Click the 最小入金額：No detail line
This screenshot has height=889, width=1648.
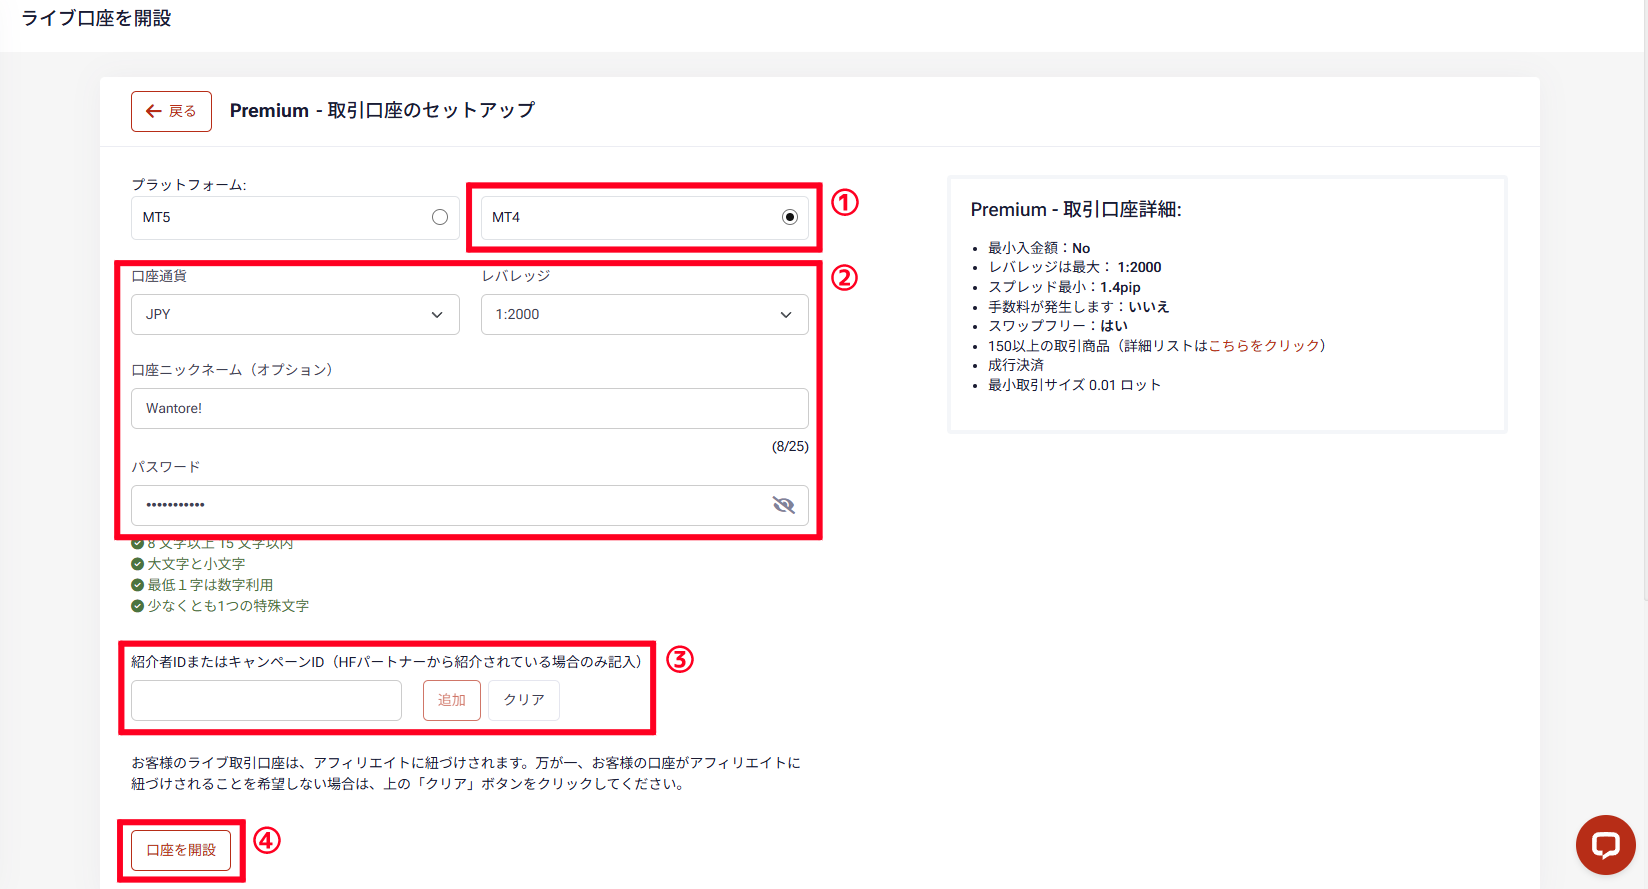[1039, 248]
